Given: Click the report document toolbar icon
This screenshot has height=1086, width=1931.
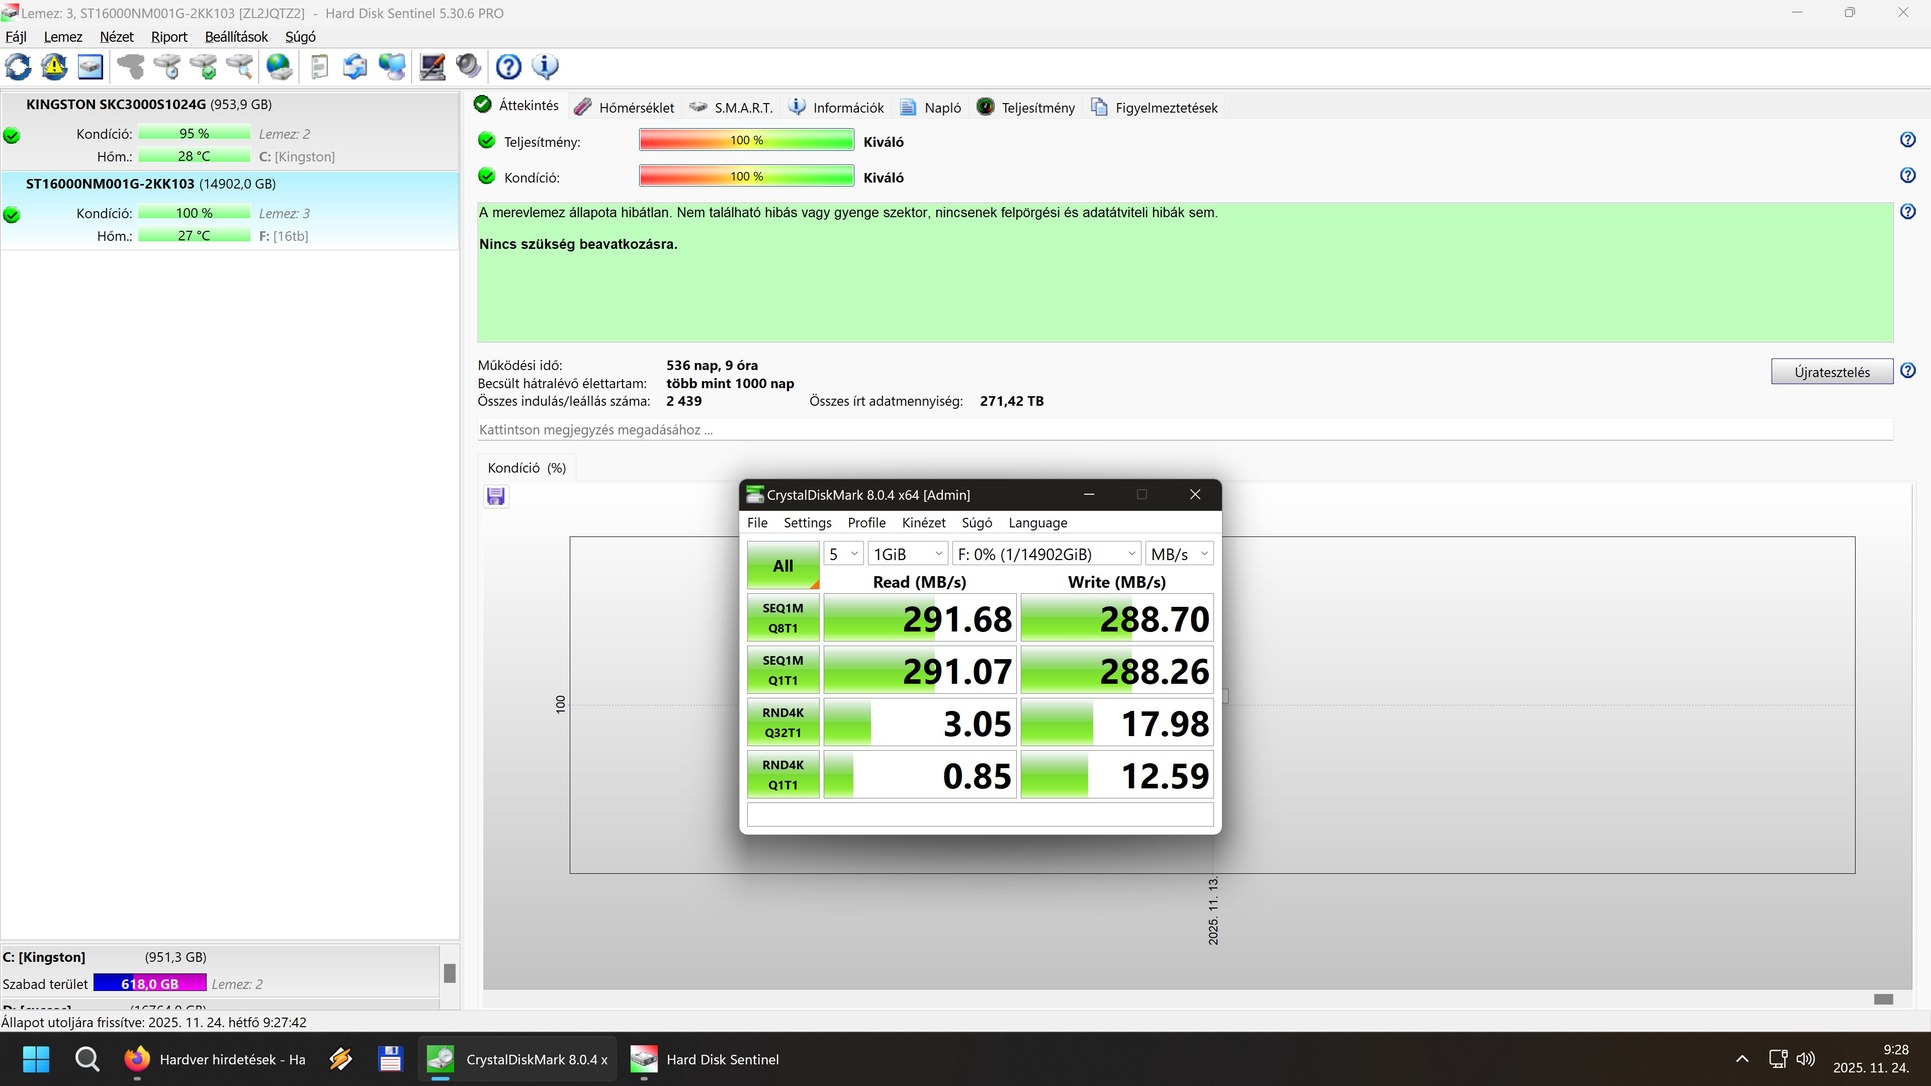Looking at the screenshot, I should coord(319,67).
